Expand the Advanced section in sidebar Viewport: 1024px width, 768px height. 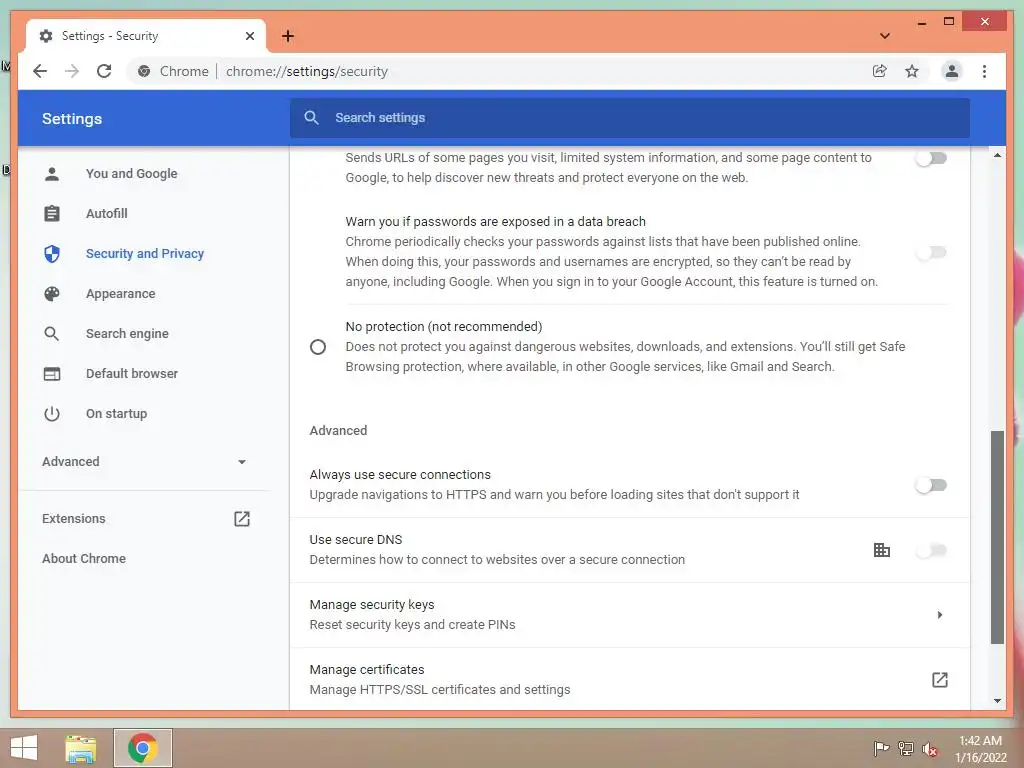coord(144,462)
